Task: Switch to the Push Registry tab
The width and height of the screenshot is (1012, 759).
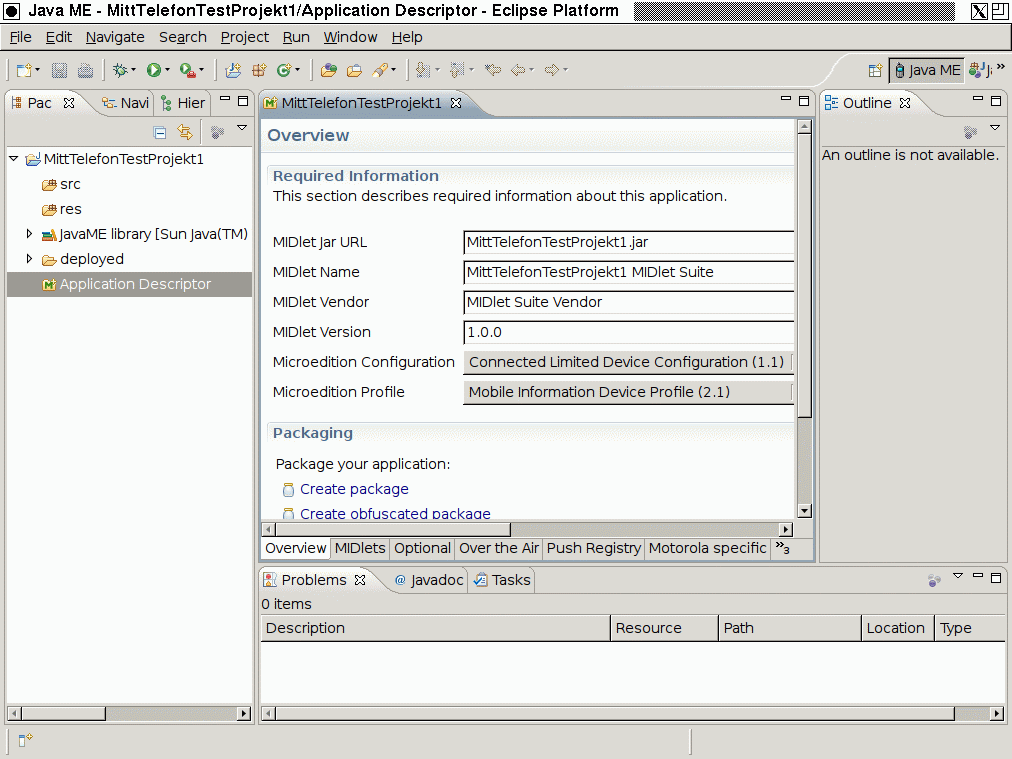Action: 594,548
